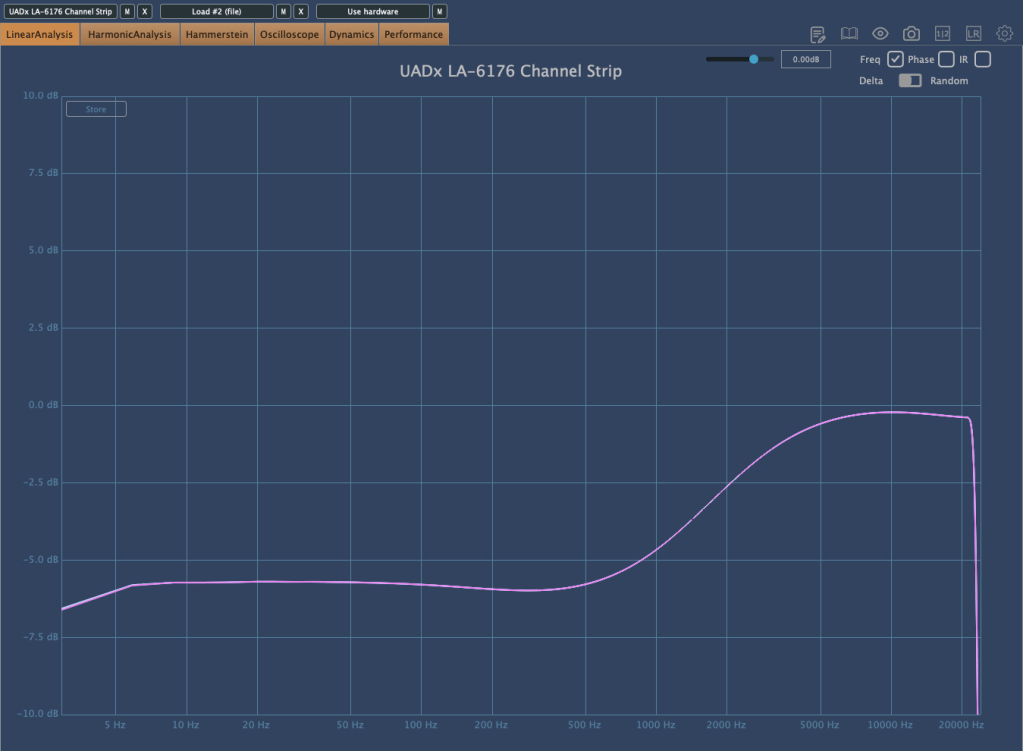The image size is (1023, 751).
Task: Click the 1|2 channel compare icon
Action: 942,34
